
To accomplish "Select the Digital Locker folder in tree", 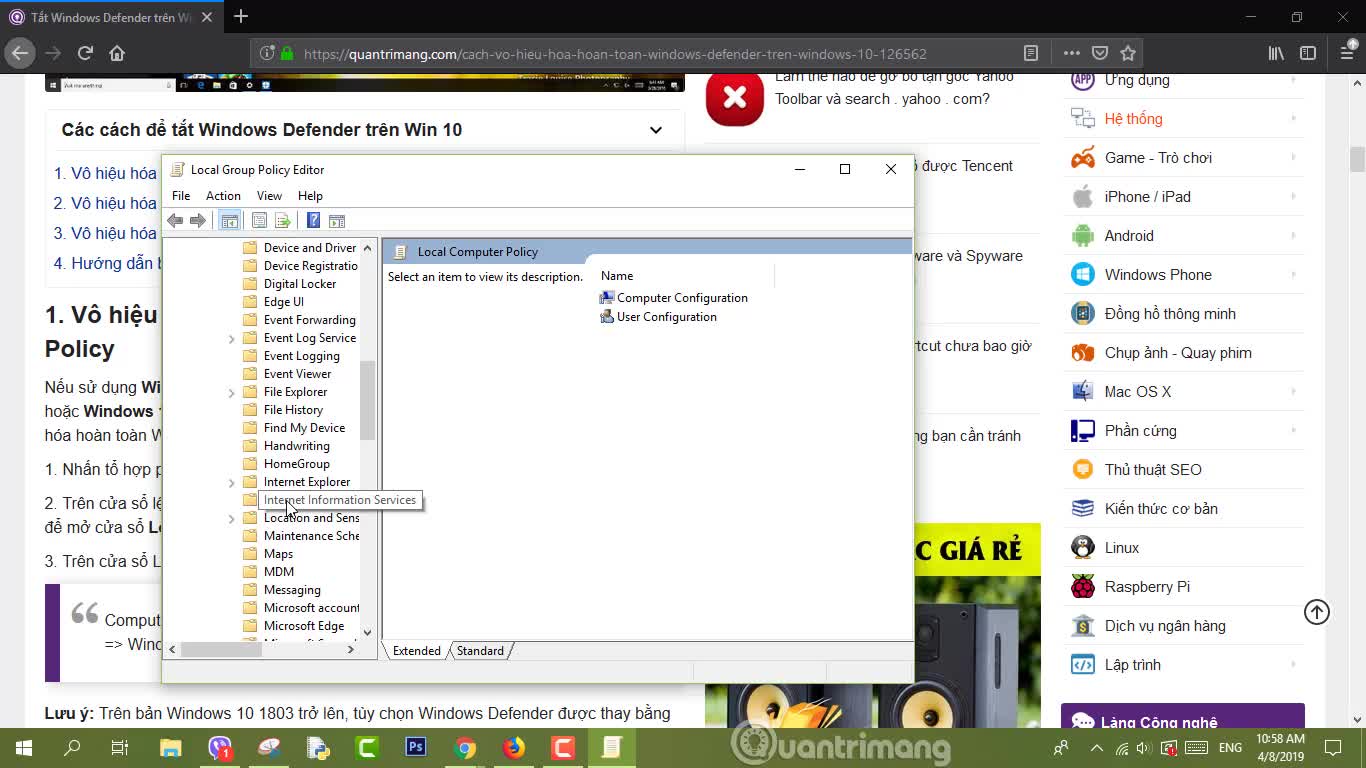I will 299,284.
